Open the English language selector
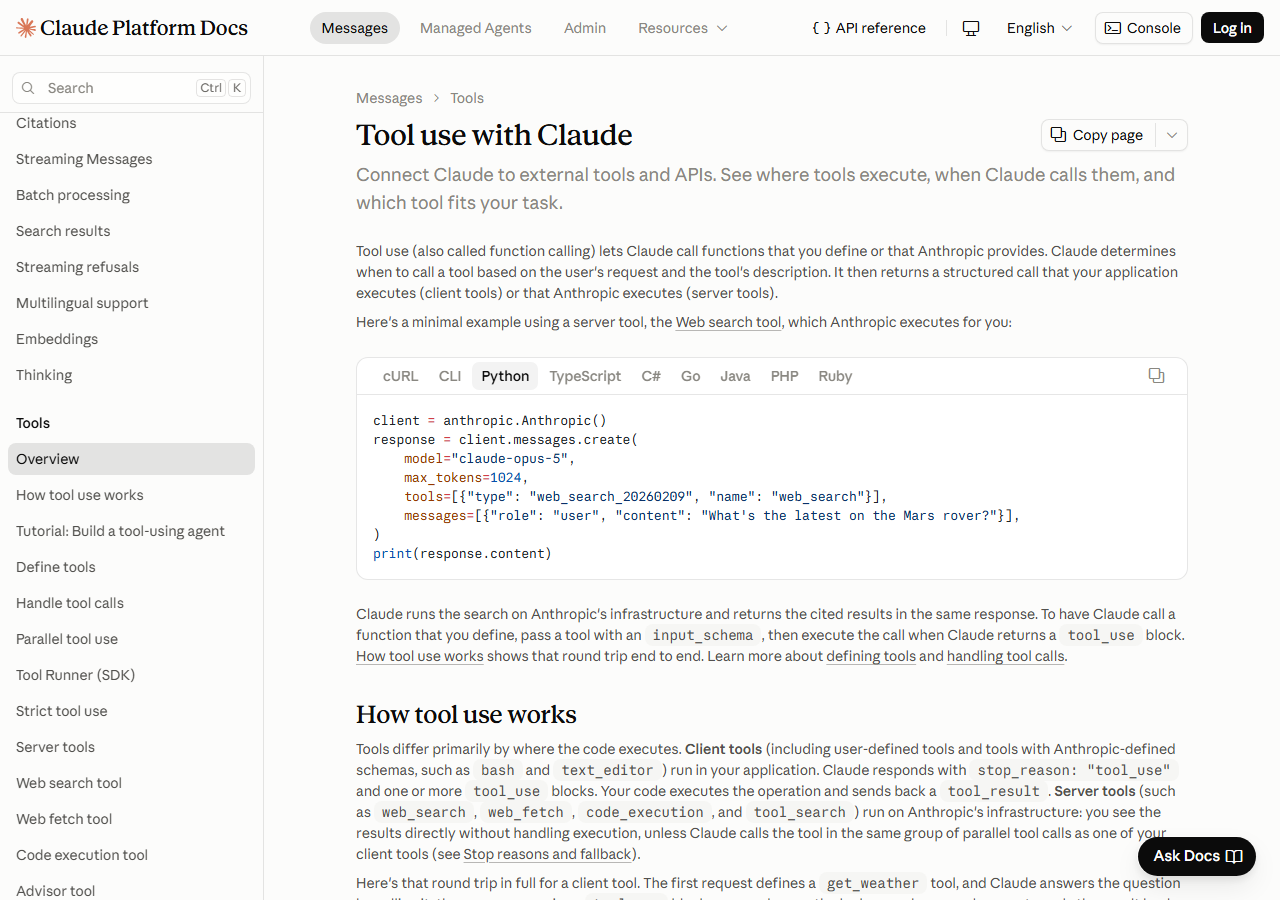Screen dimensions: 1280x900 [x=1039, y=28]
